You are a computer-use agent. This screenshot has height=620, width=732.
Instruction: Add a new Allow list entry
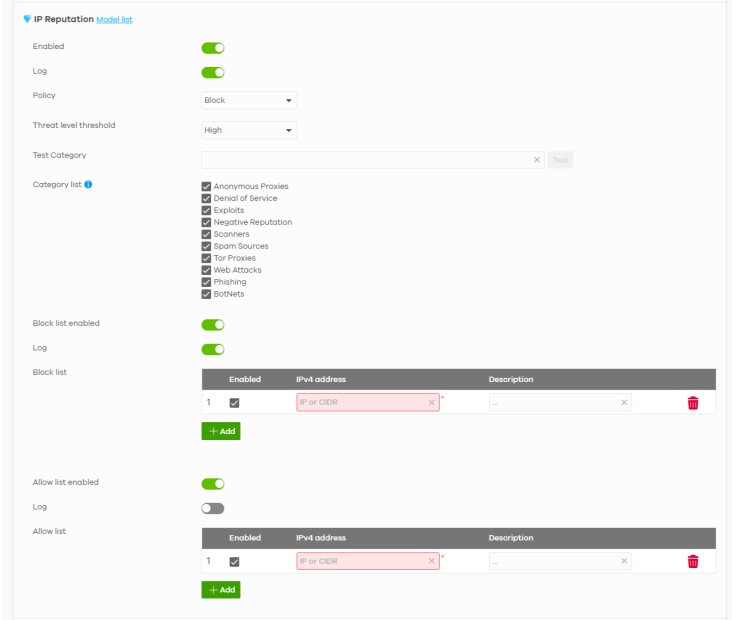[221, 590]
